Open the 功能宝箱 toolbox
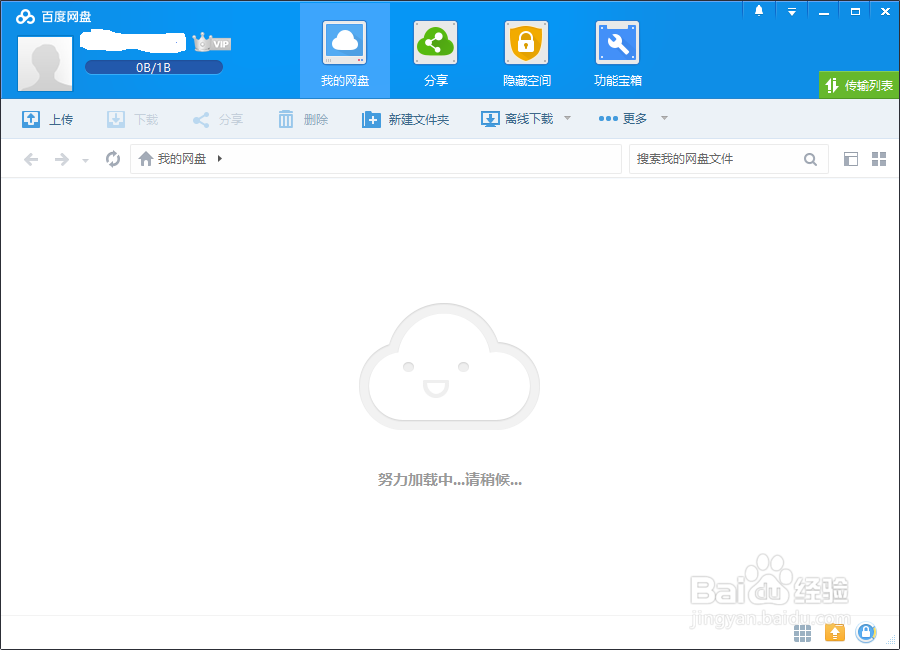 click(x=617, y=50)
